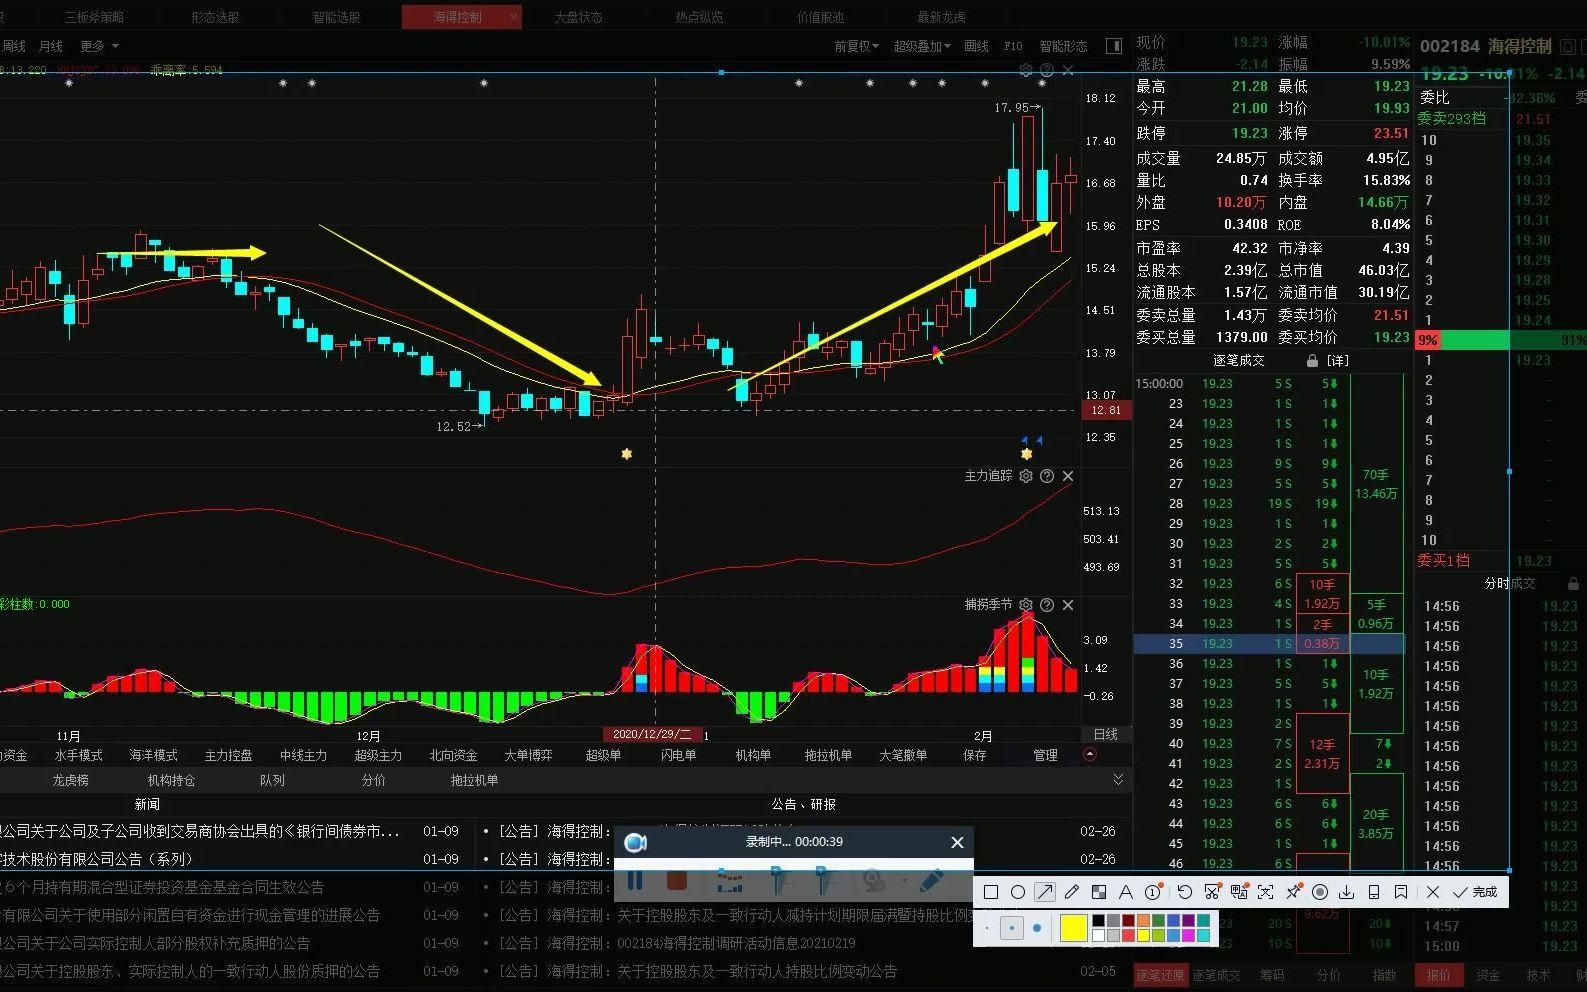Pick the current yellow color swatch
This screenshot has width=1587, height=992.
[1073, 929]
